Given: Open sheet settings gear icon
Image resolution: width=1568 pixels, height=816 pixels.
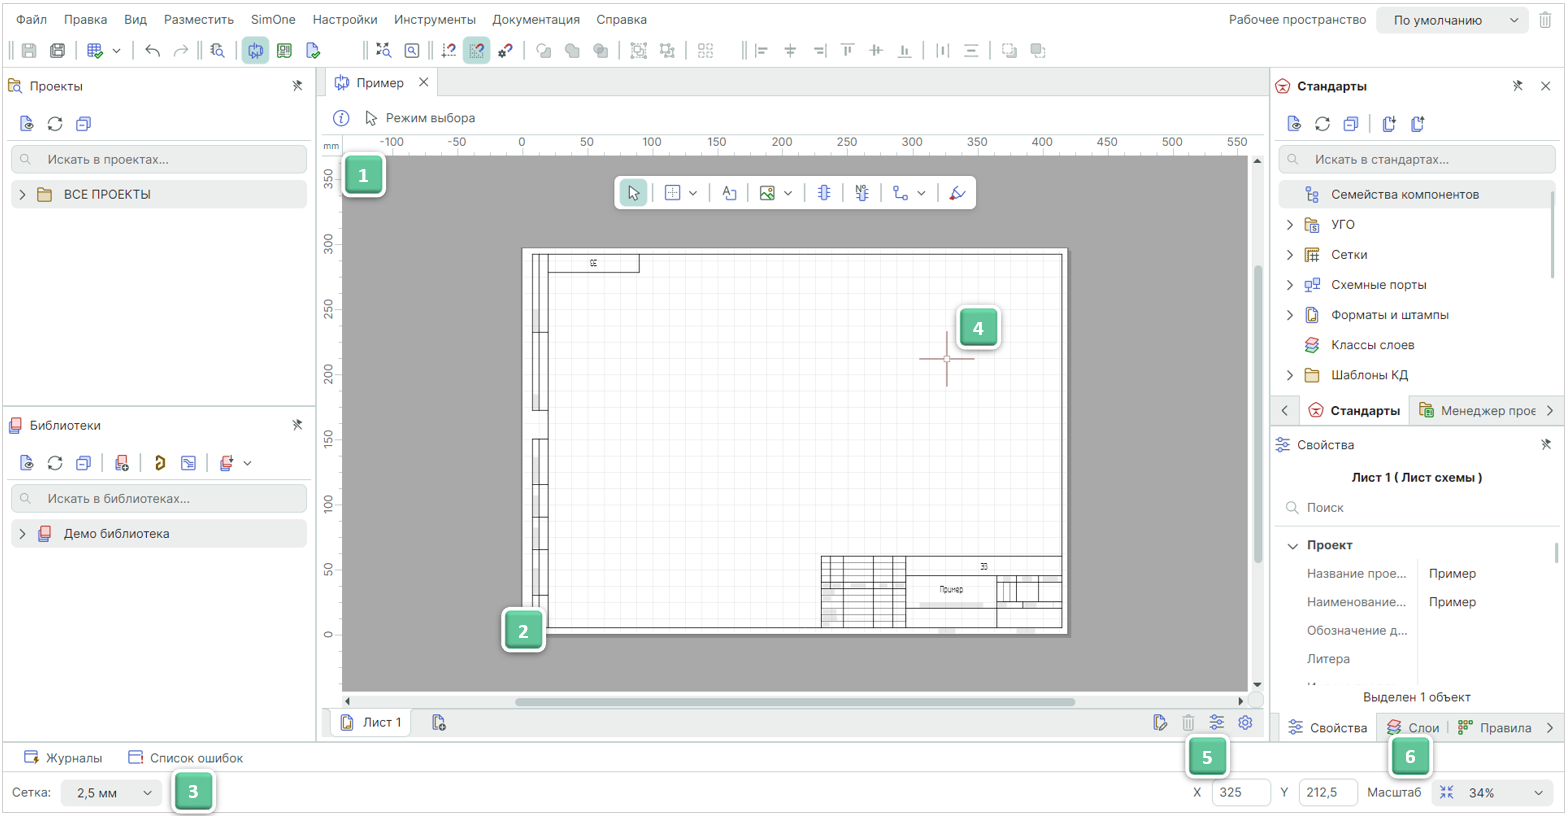Looking at the screenshot, I should coord(1245,723).
